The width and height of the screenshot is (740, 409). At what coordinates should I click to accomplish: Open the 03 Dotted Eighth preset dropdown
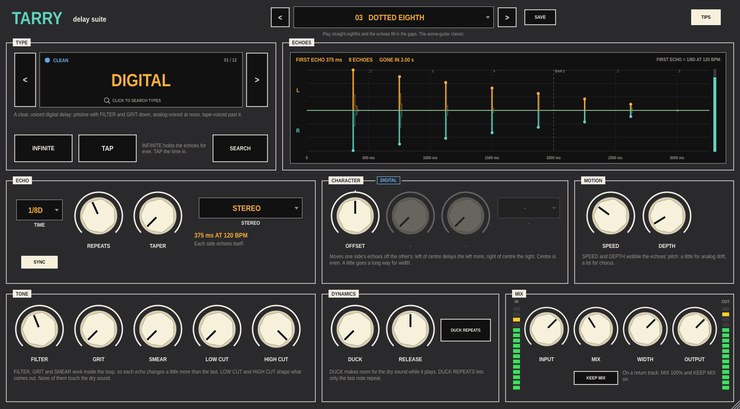click(394, 17)
